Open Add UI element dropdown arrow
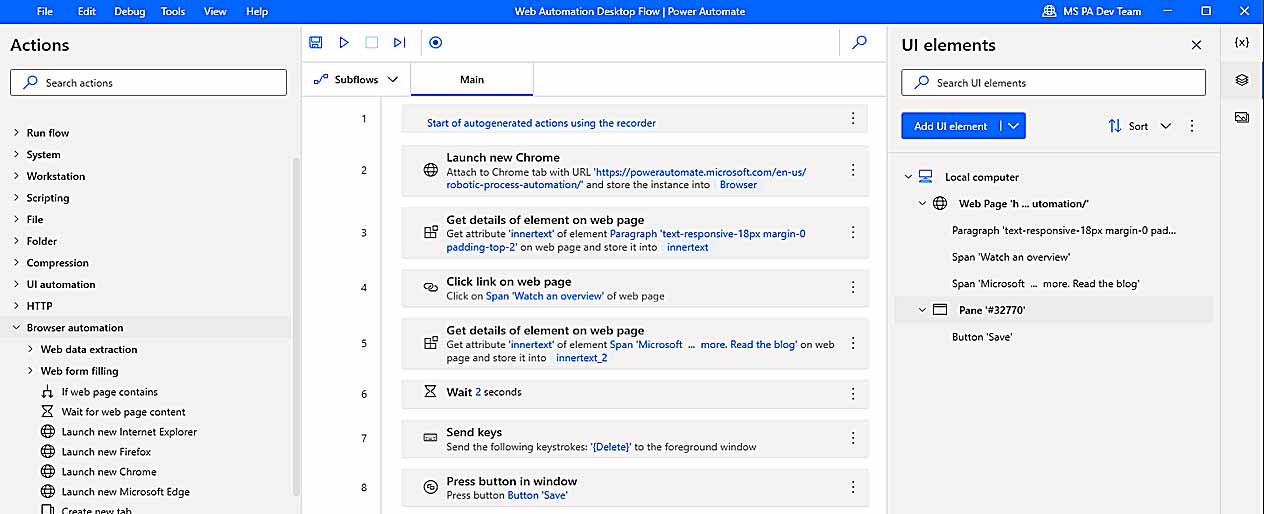The width and height of the screenshot is (1264, 514). pyautogui.click(x=1014, y=126)
